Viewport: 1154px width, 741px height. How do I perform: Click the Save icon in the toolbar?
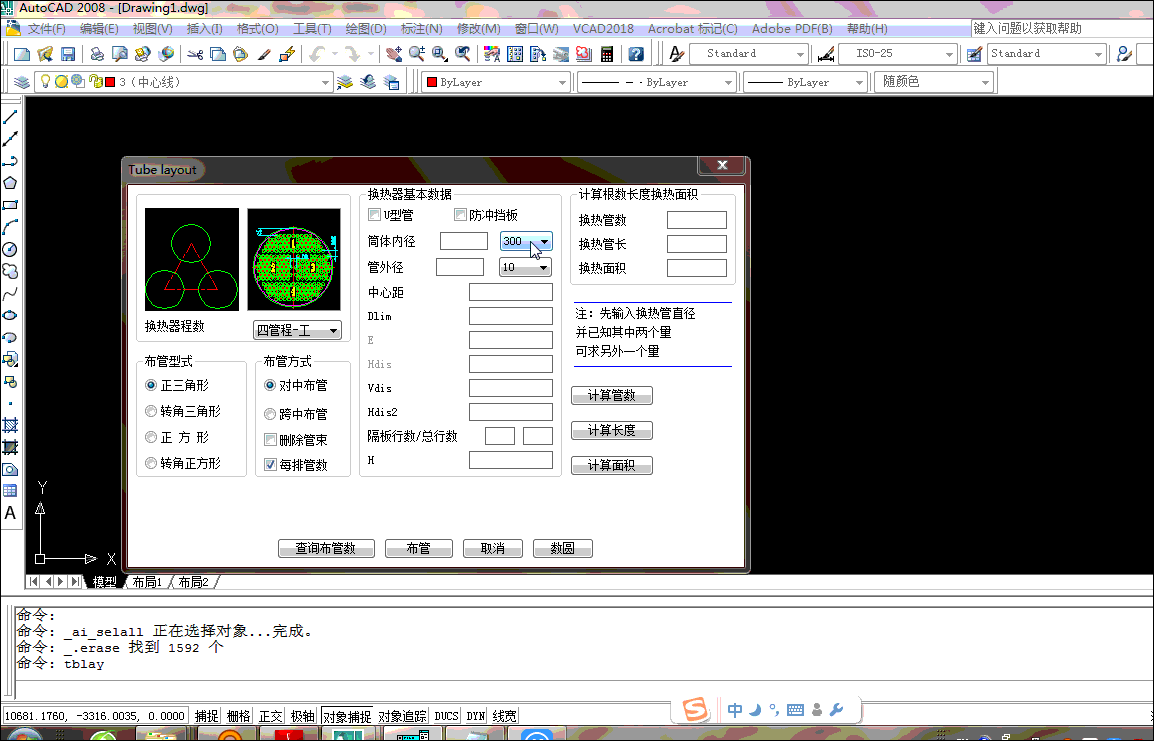tap(68, 54)
